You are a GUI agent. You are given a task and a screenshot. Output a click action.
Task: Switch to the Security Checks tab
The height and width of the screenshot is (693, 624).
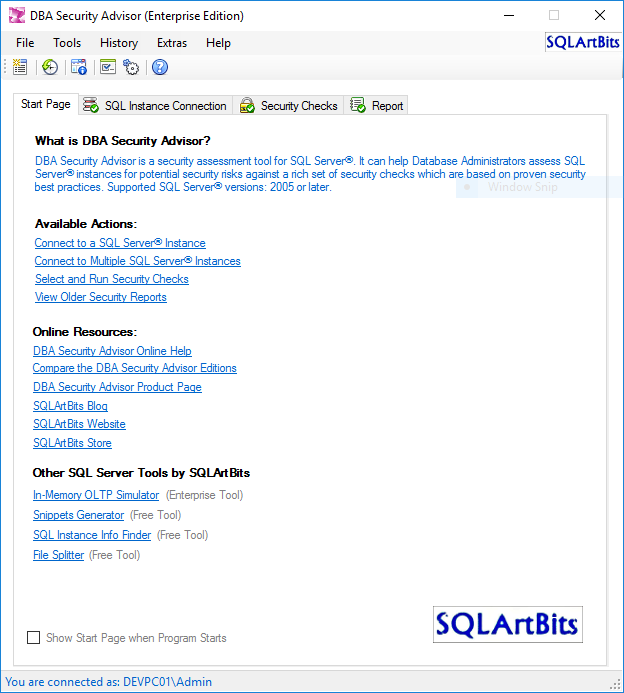click(x=289, y=106)
